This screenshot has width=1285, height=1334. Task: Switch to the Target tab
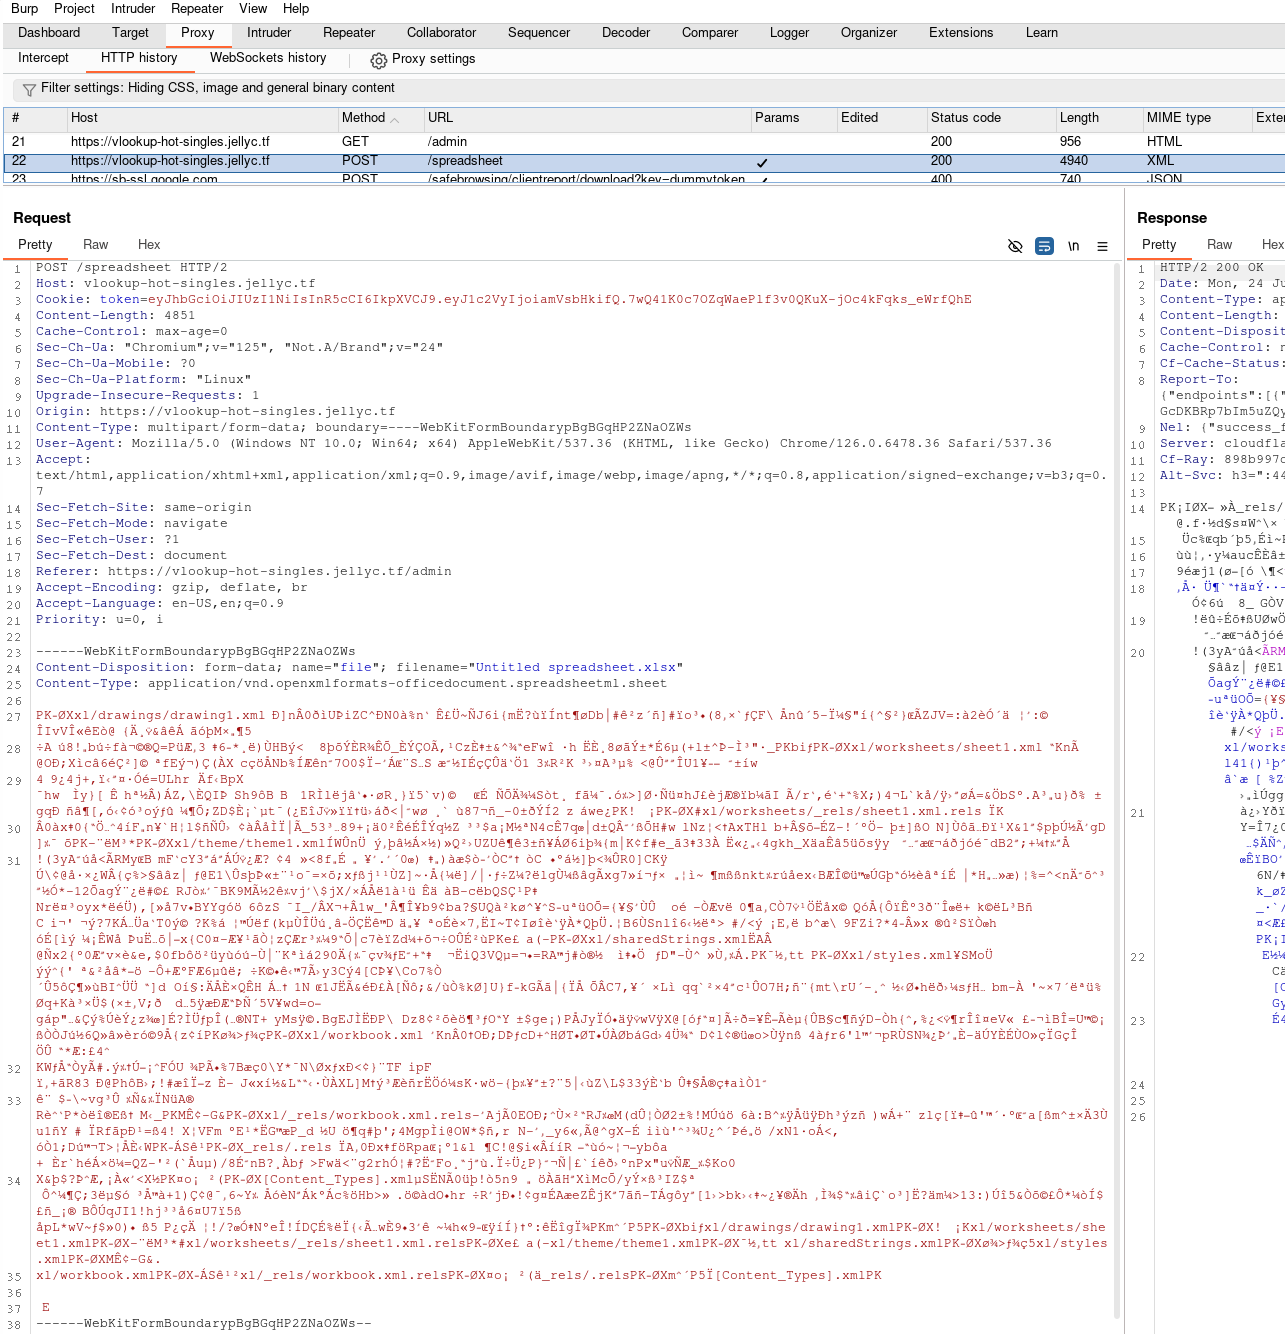click(x=130, y=33)
